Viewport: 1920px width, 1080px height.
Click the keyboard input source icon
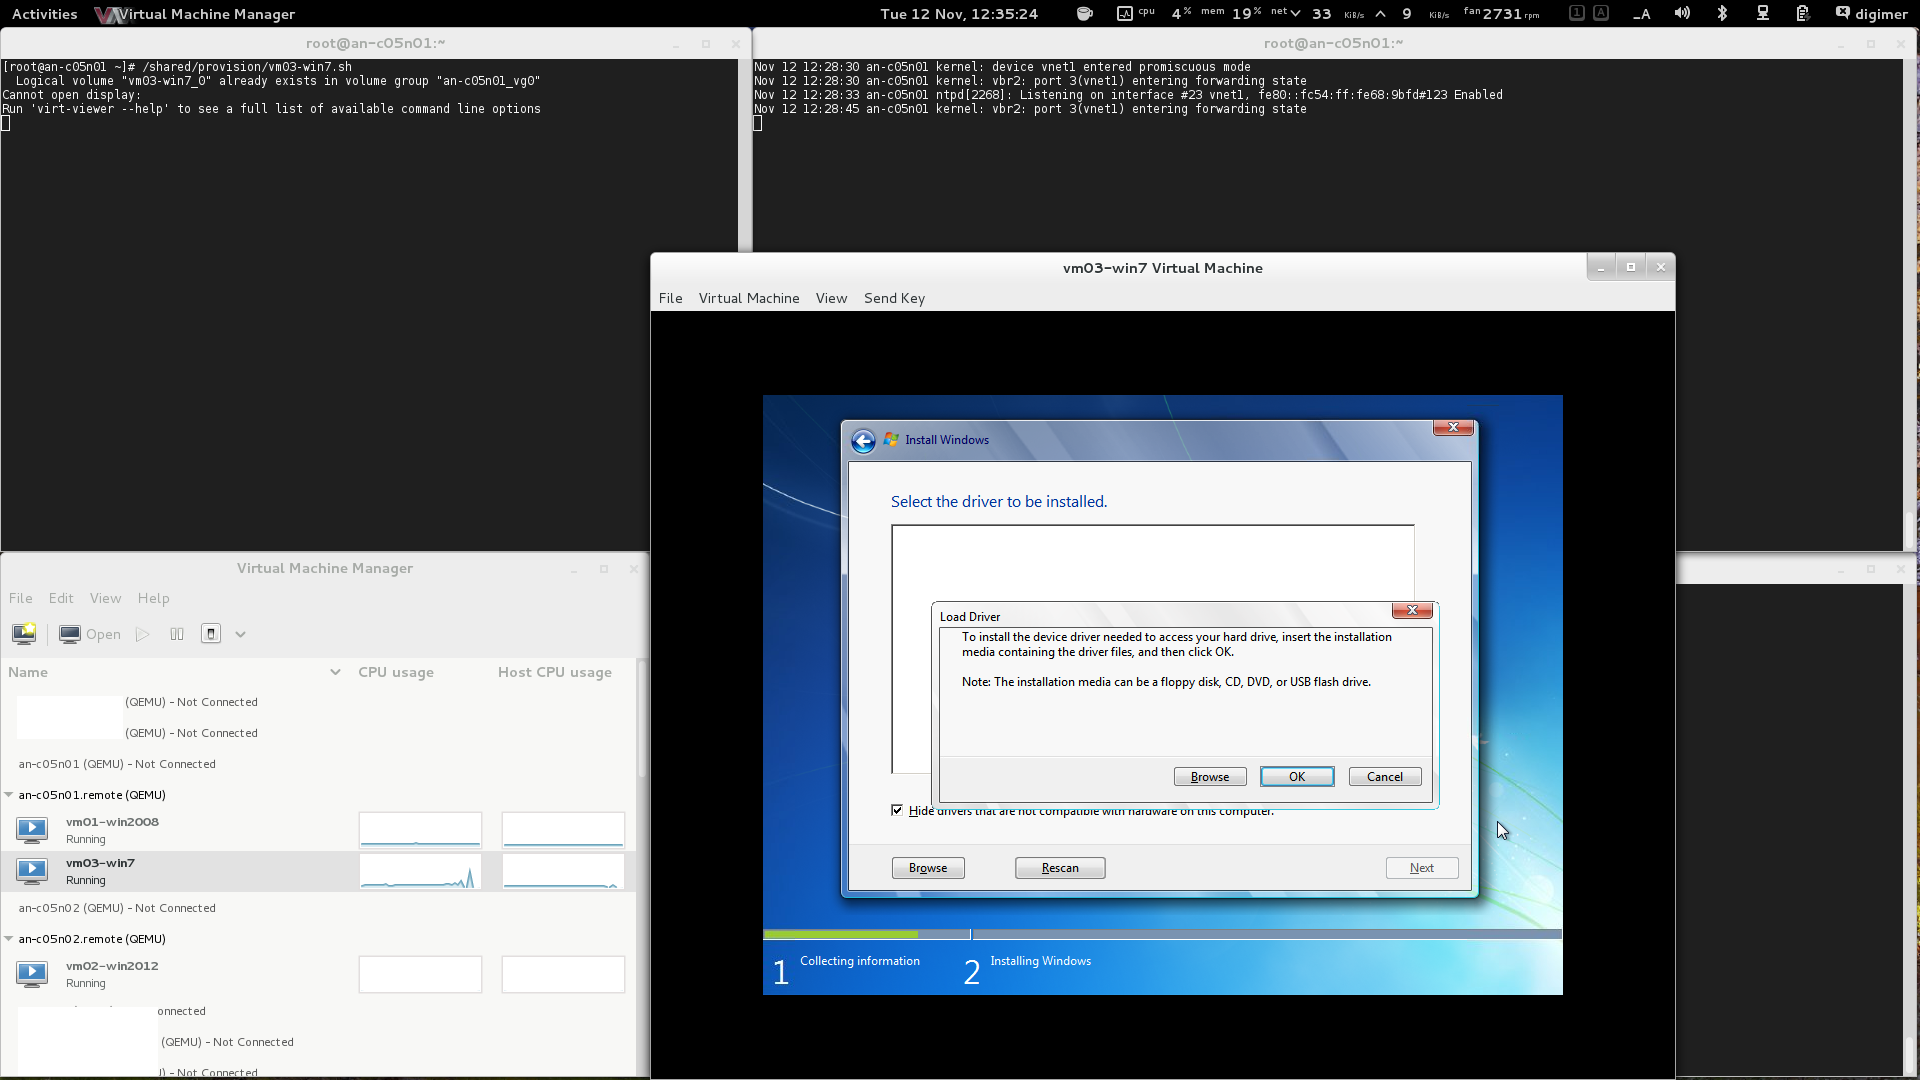pyautogui.click(x=1642, y=14)
